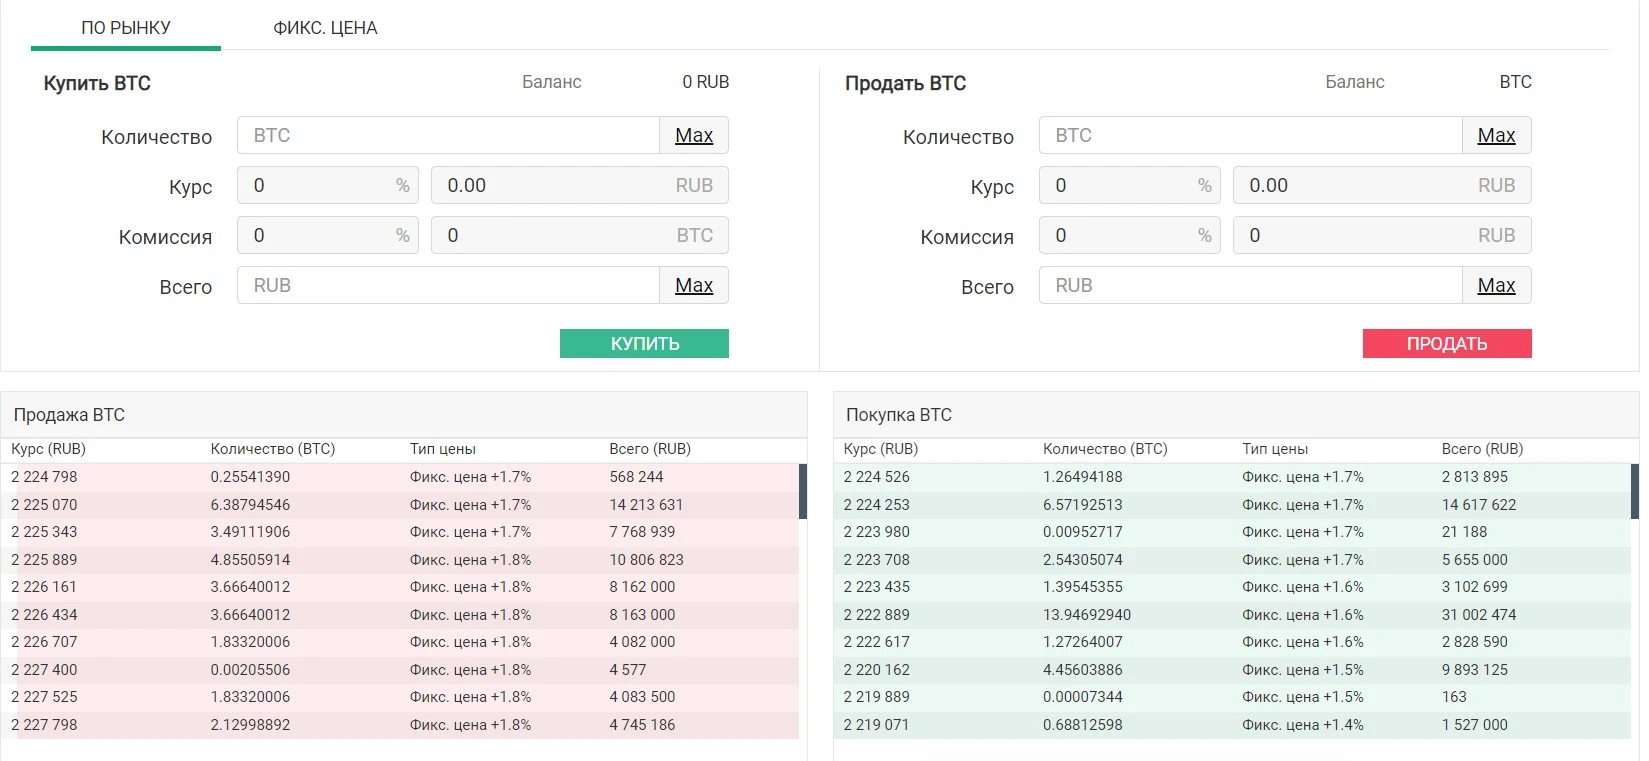Image resolution: width=1649 pixels, height=761 pixels.
Task: Focus the BTC quantity field in Продать BTC
Action: 1250,135
